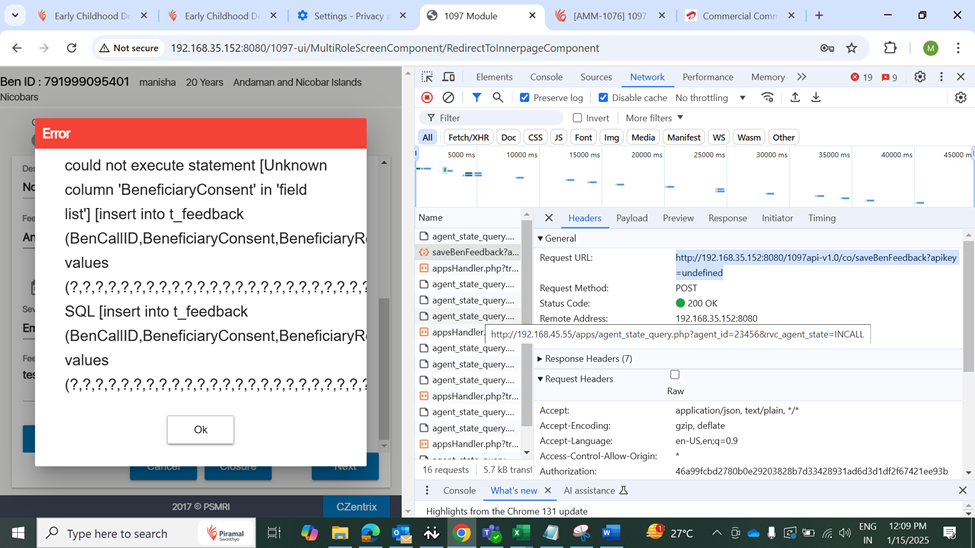Open the More filters dropdown
975x548 pixels.
(x=654, y=118)
